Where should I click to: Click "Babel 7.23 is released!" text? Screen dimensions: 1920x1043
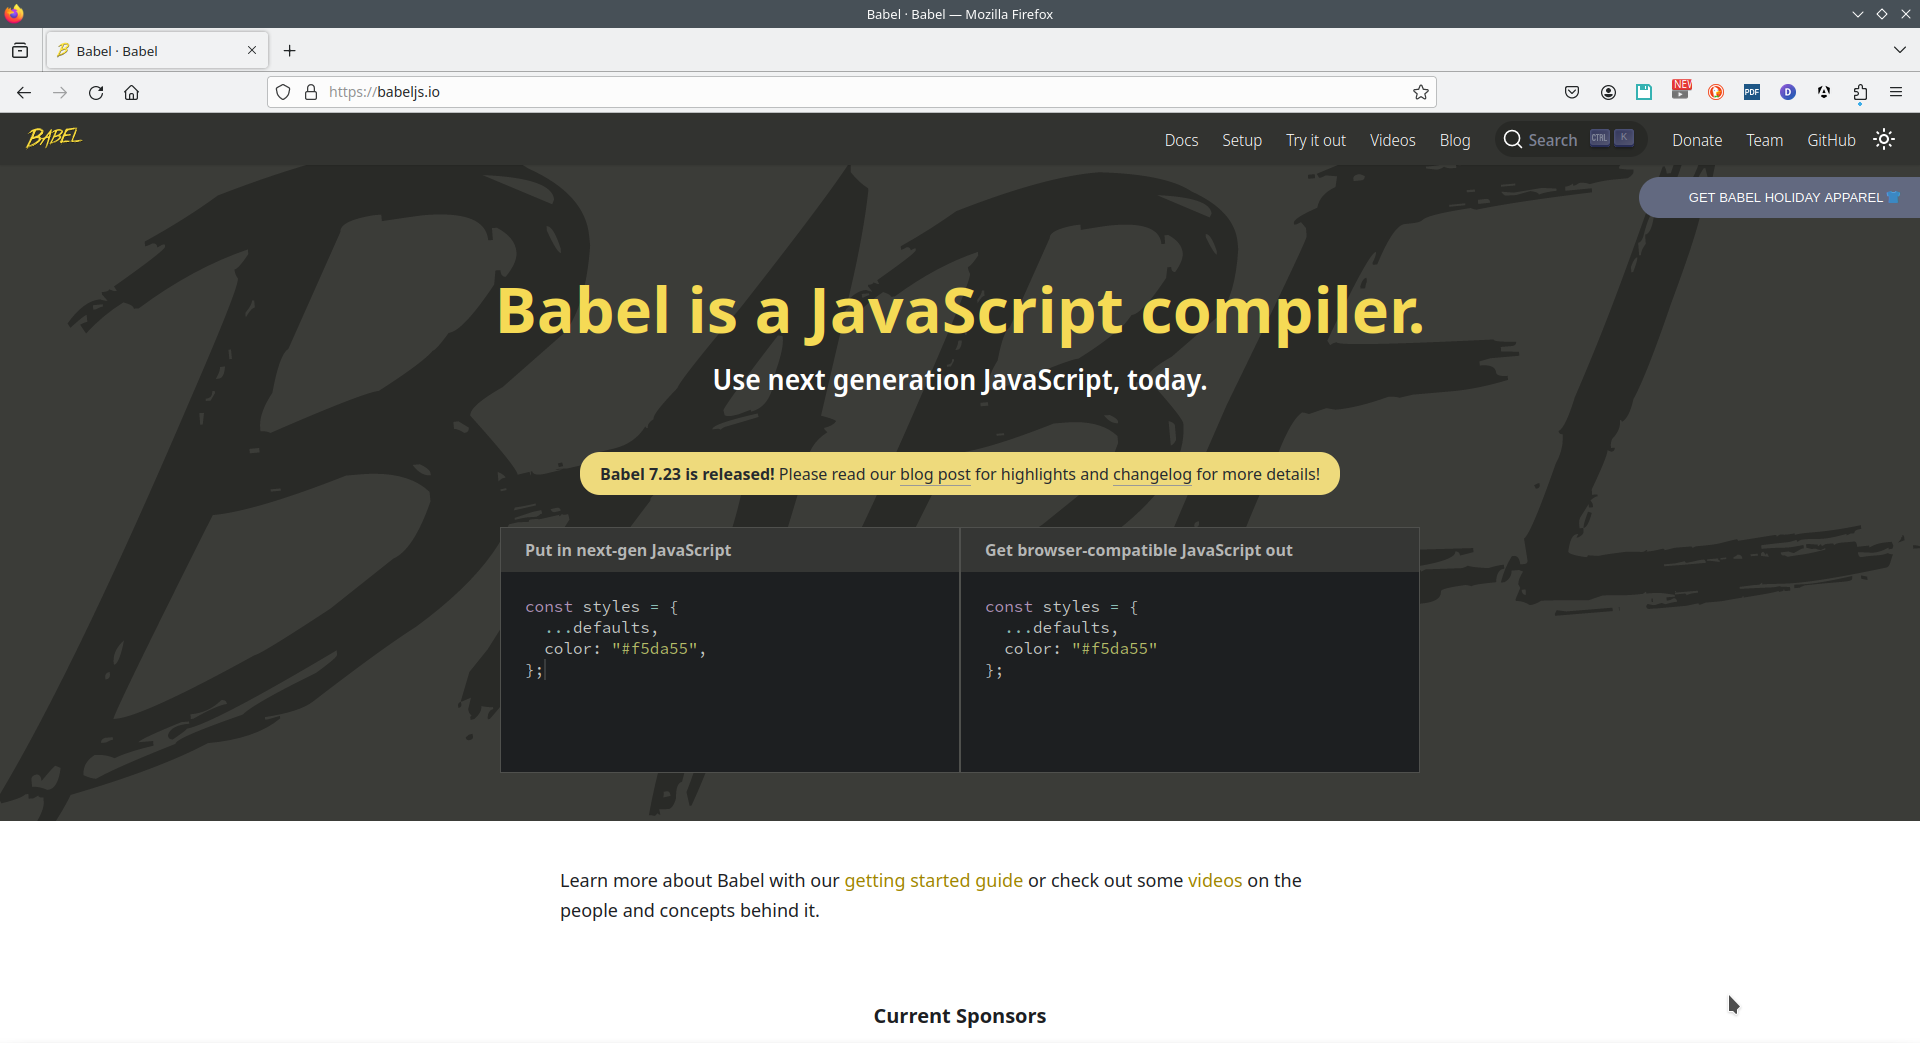click(687, 474)
